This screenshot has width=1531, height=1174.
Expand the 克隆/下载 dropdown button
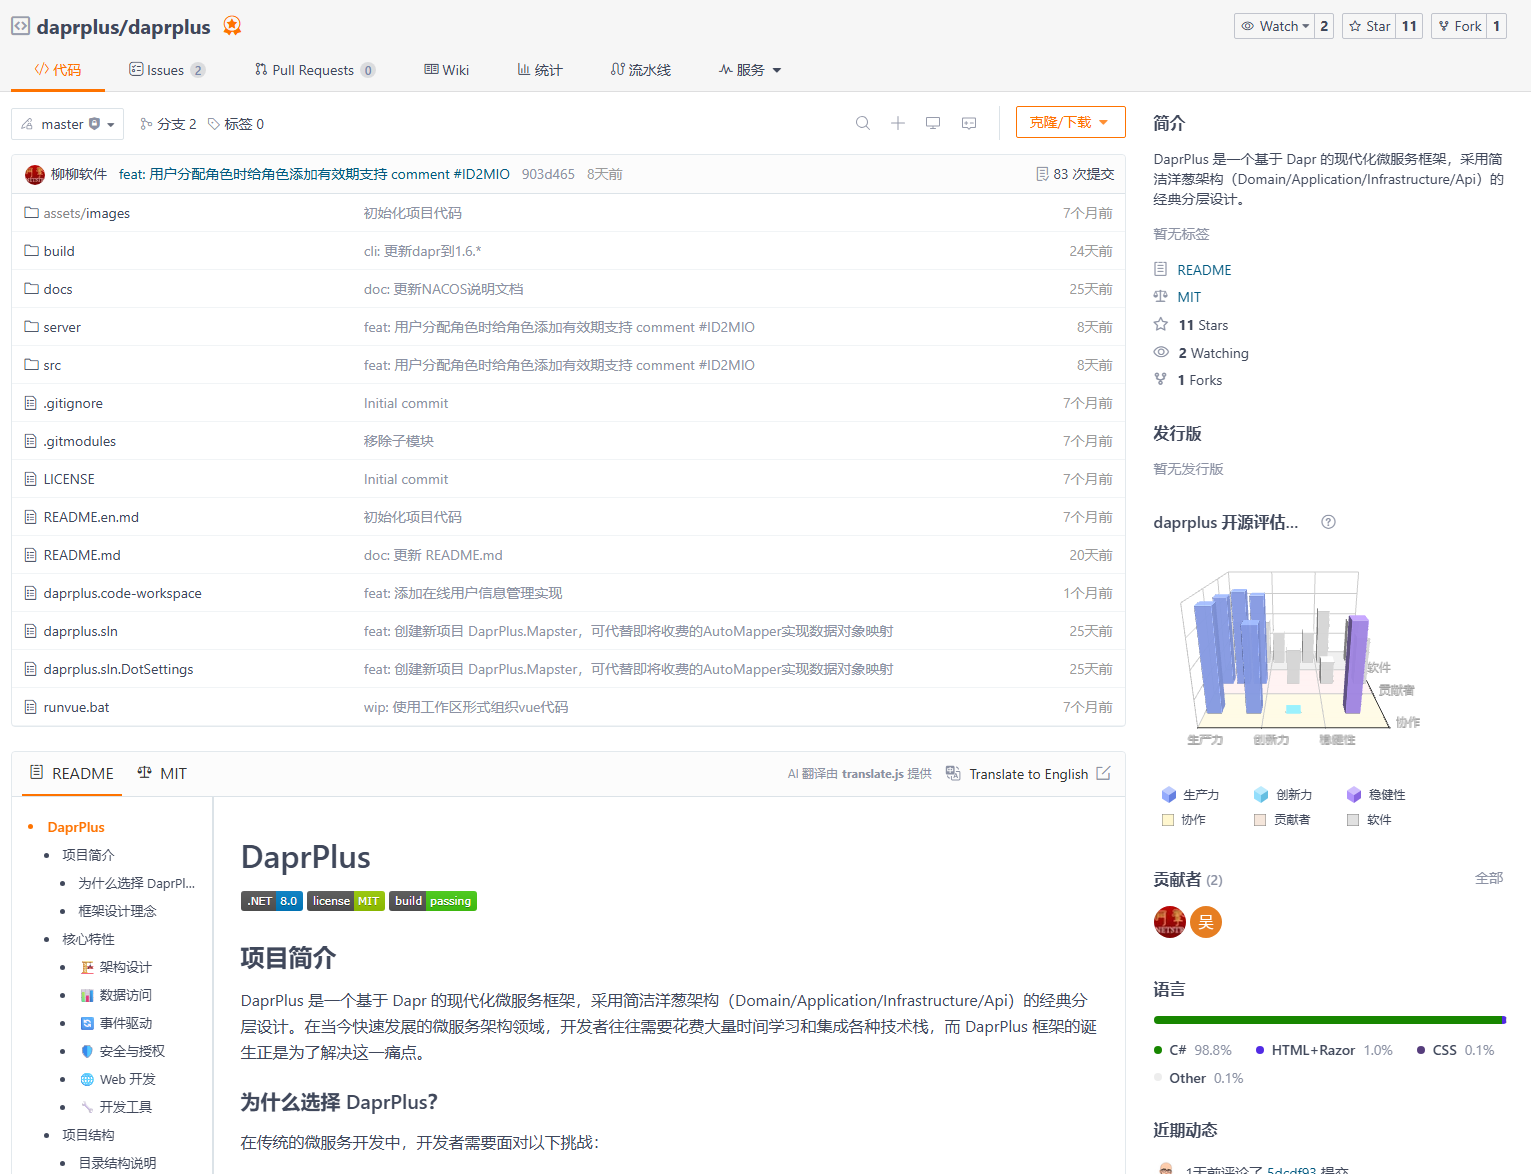coord(1070,122)
